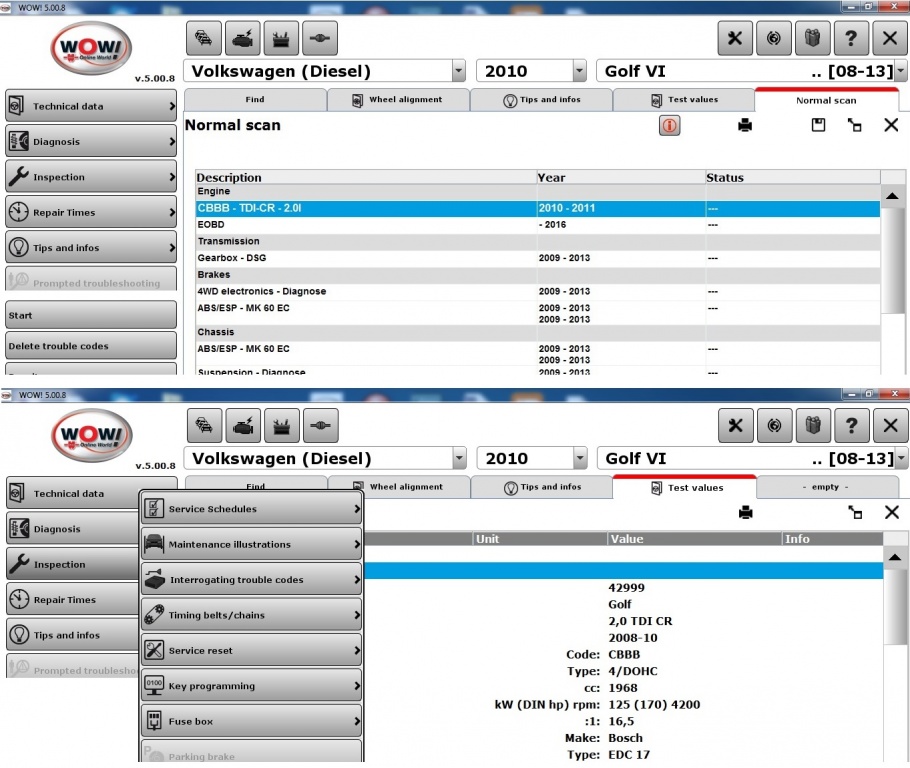Open vehicle selection icon in lower window

coord(204,426)
